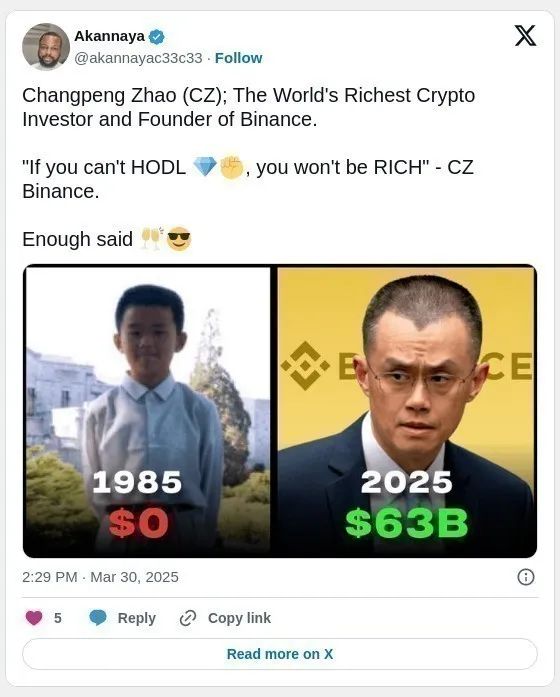Like the tweet with the heart icon
The height and width of the screenshot is (697, 560).
click(34, 618)
